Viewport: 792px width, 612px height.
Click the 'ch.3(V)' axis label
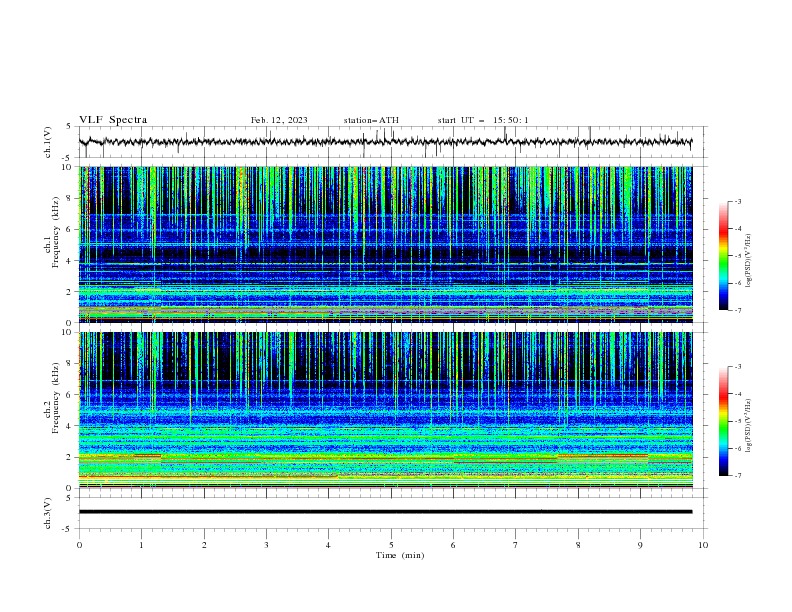(48, 513)
